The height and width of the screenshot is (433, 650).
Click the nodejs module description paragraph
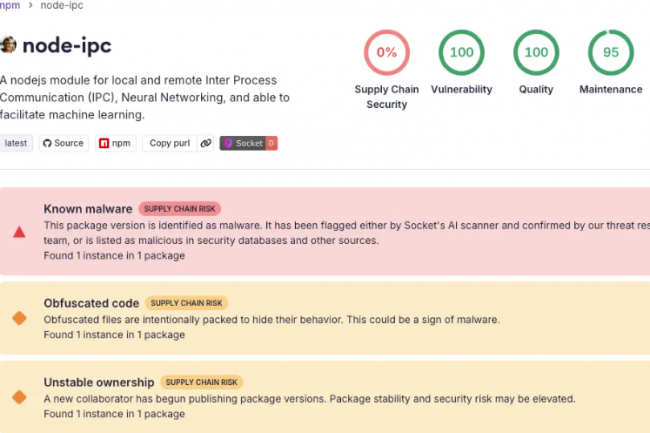[x=145, y=97]
